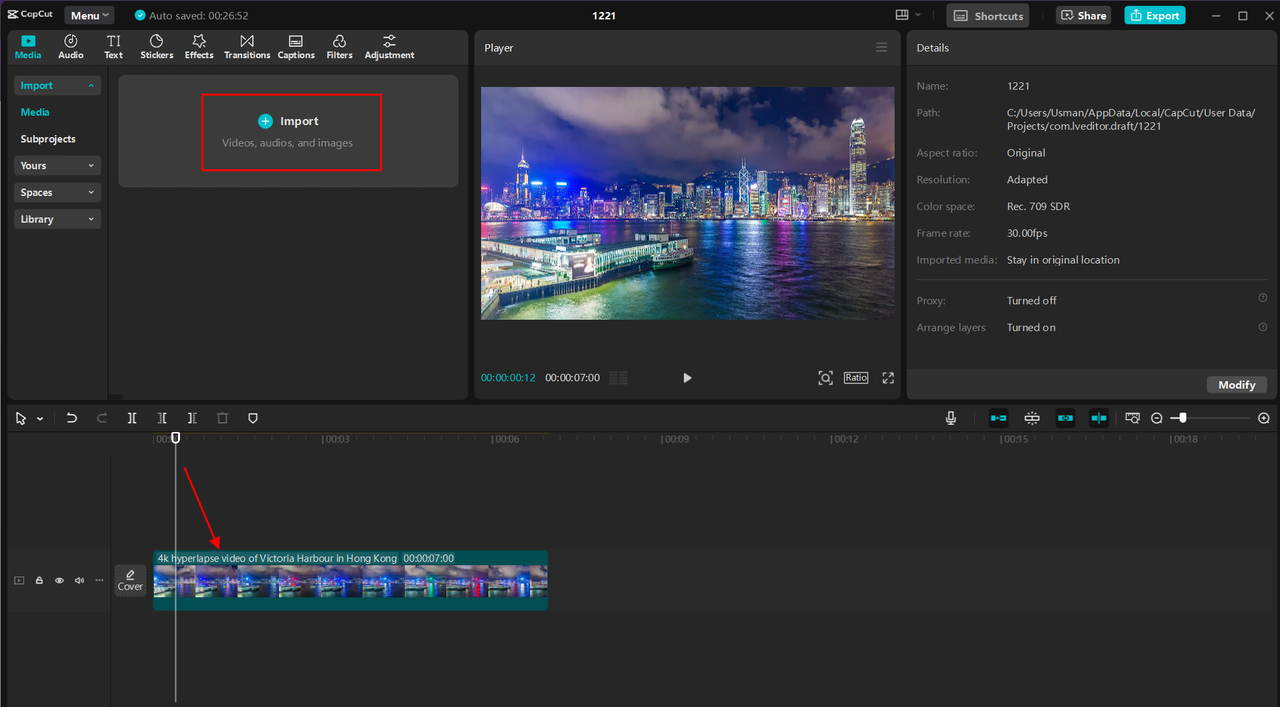Select the Media top tab

click(x=28, y=46)
